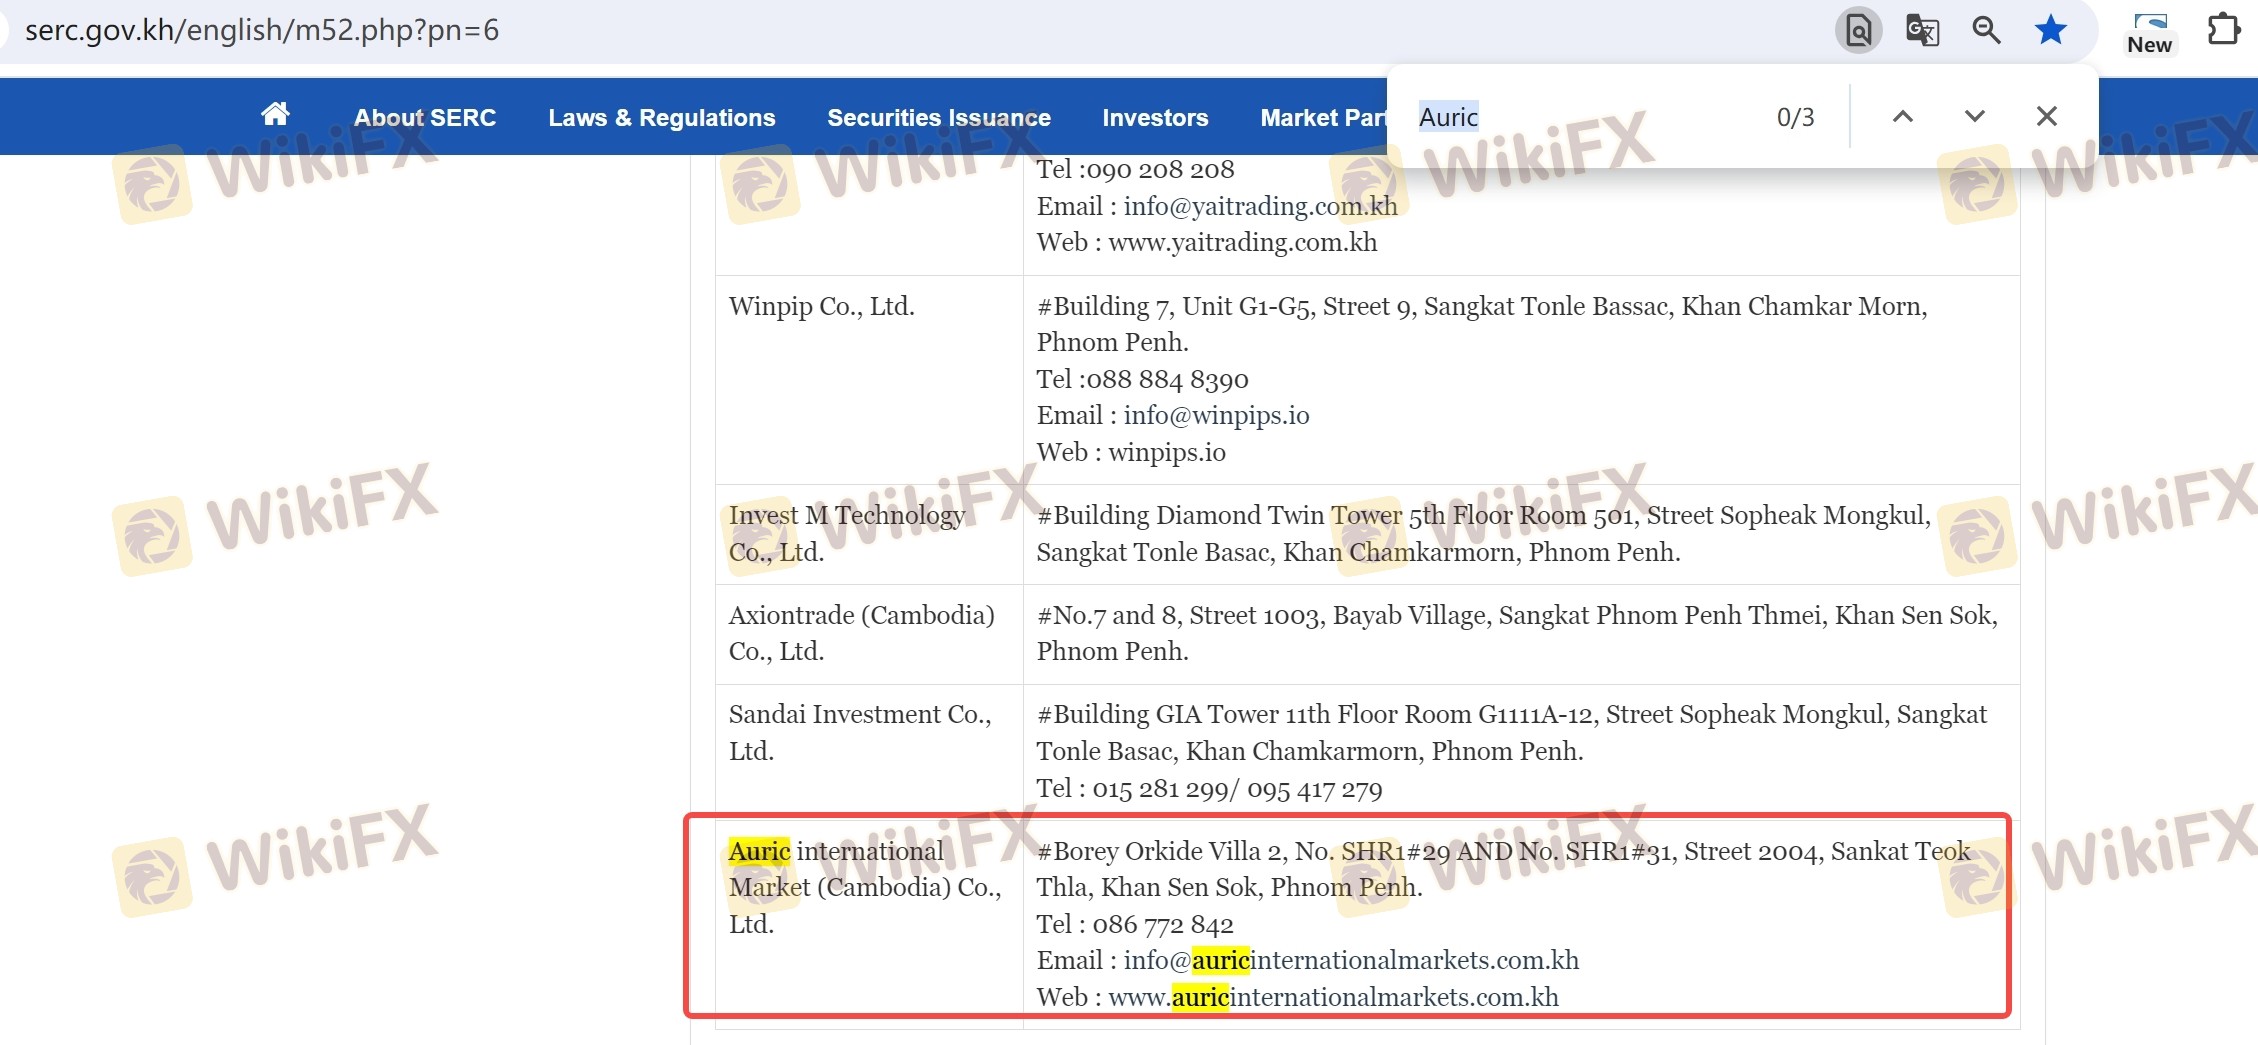Click the Axiontrade (Cambodia) Co., Ltd. name
This screenshot has width=2258, height=1045.
862,633
